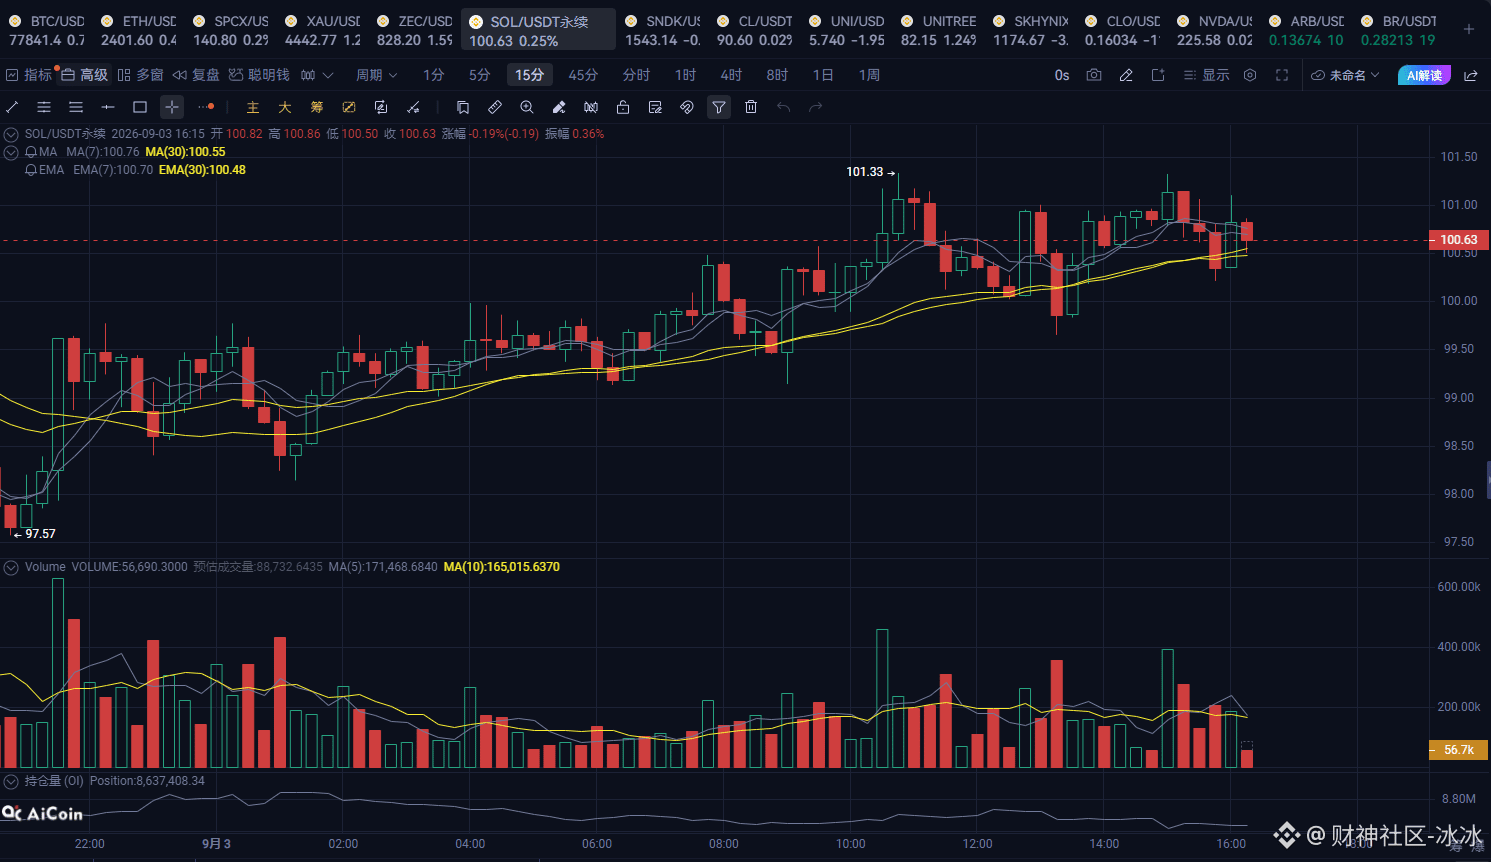Toggle the MA indicator alert bell
1491x862 pixels.
click(x=31, y=152)
